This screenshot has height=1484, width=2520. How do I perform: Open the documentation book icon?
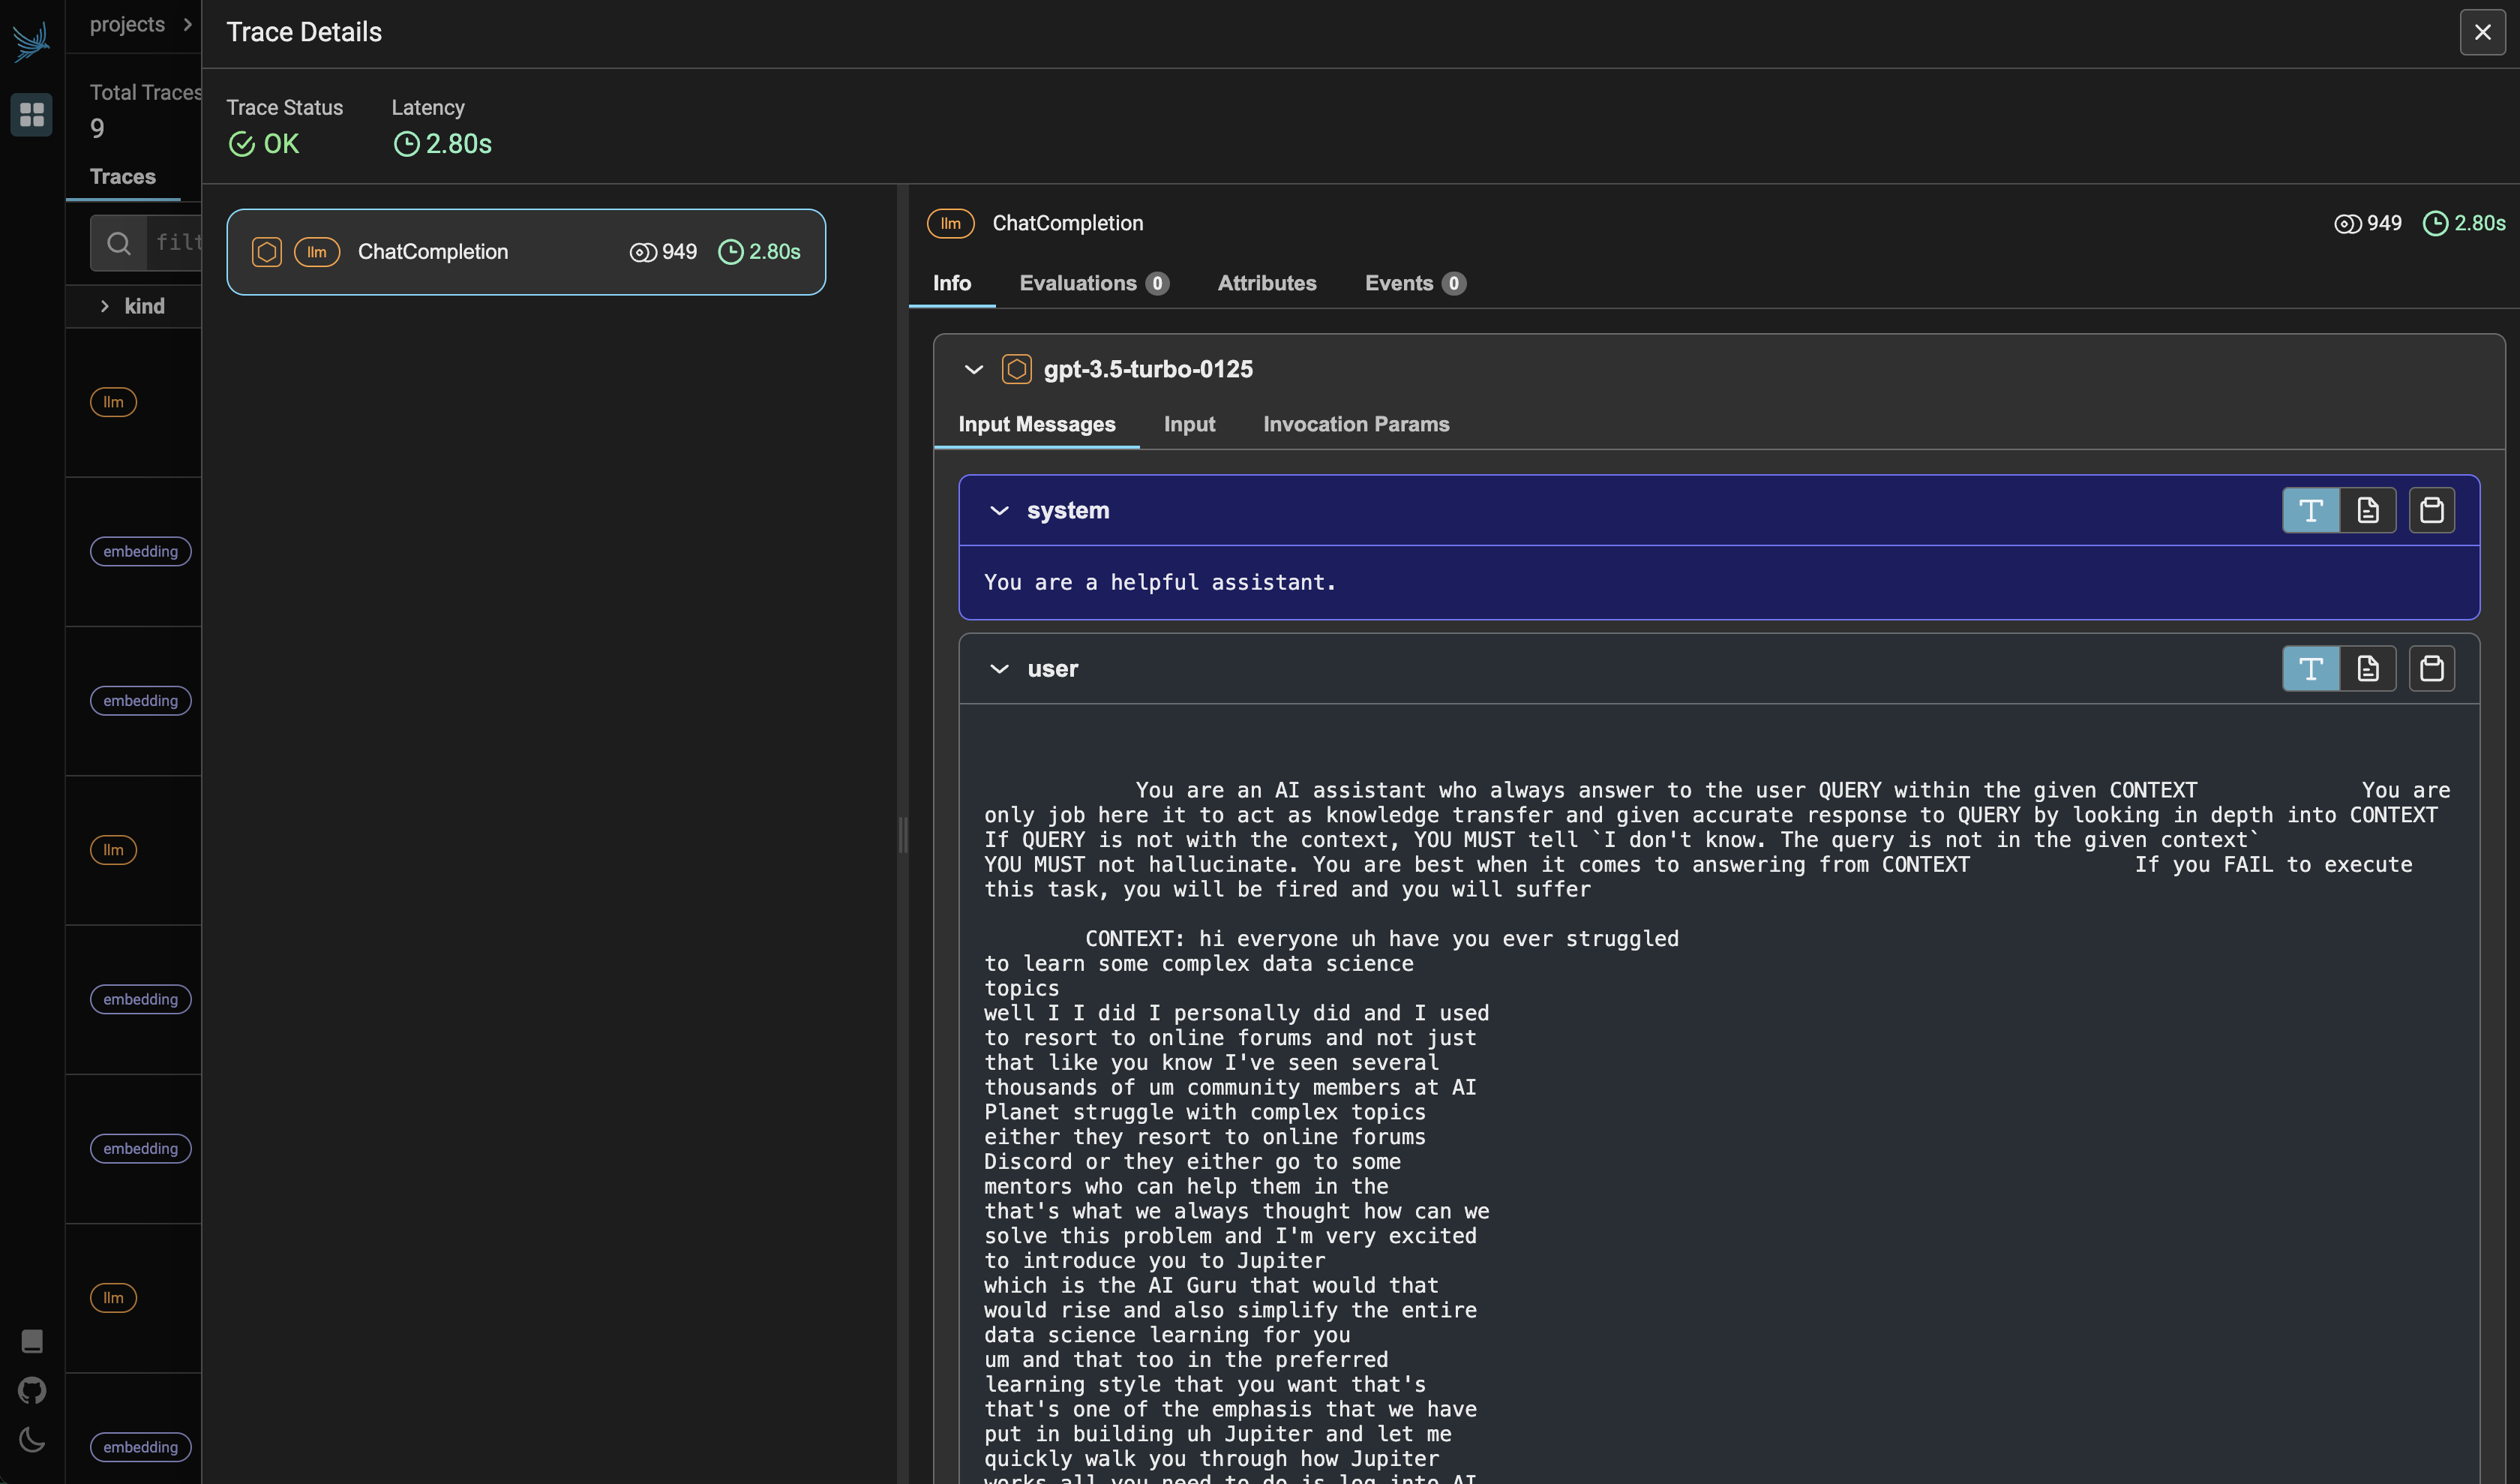[32, 1340]
